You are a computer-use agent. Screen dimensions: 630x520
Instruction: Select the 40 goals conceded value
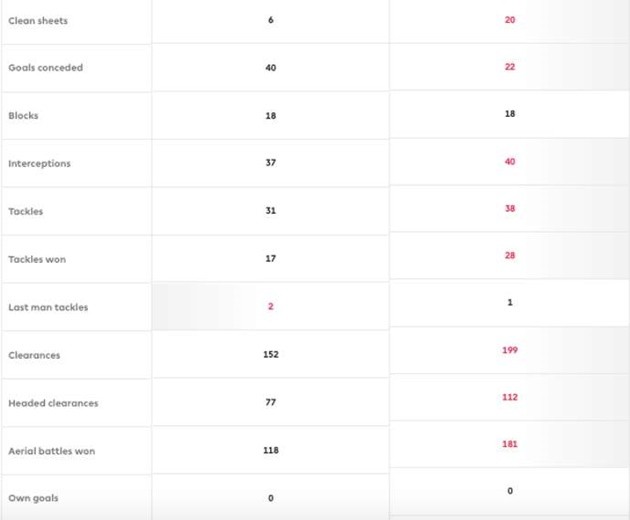pos(271,68)
